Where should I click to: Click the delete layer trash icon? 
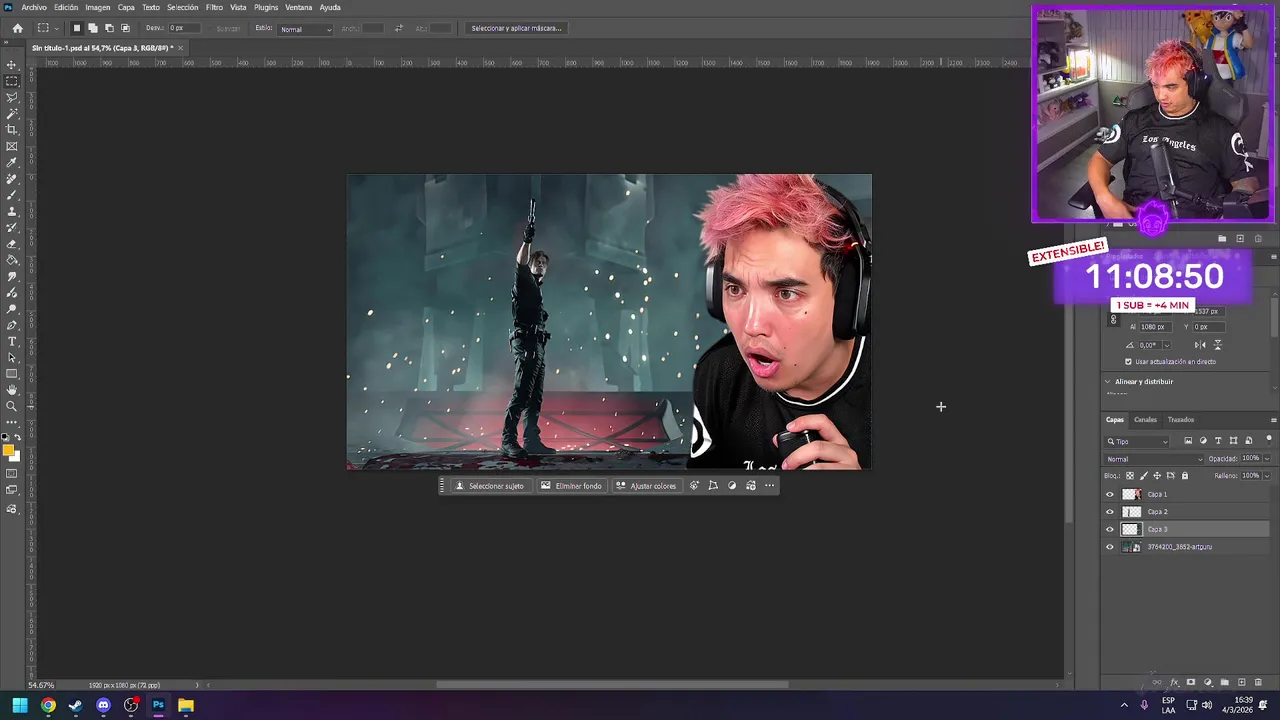[x=1258, y=682]
